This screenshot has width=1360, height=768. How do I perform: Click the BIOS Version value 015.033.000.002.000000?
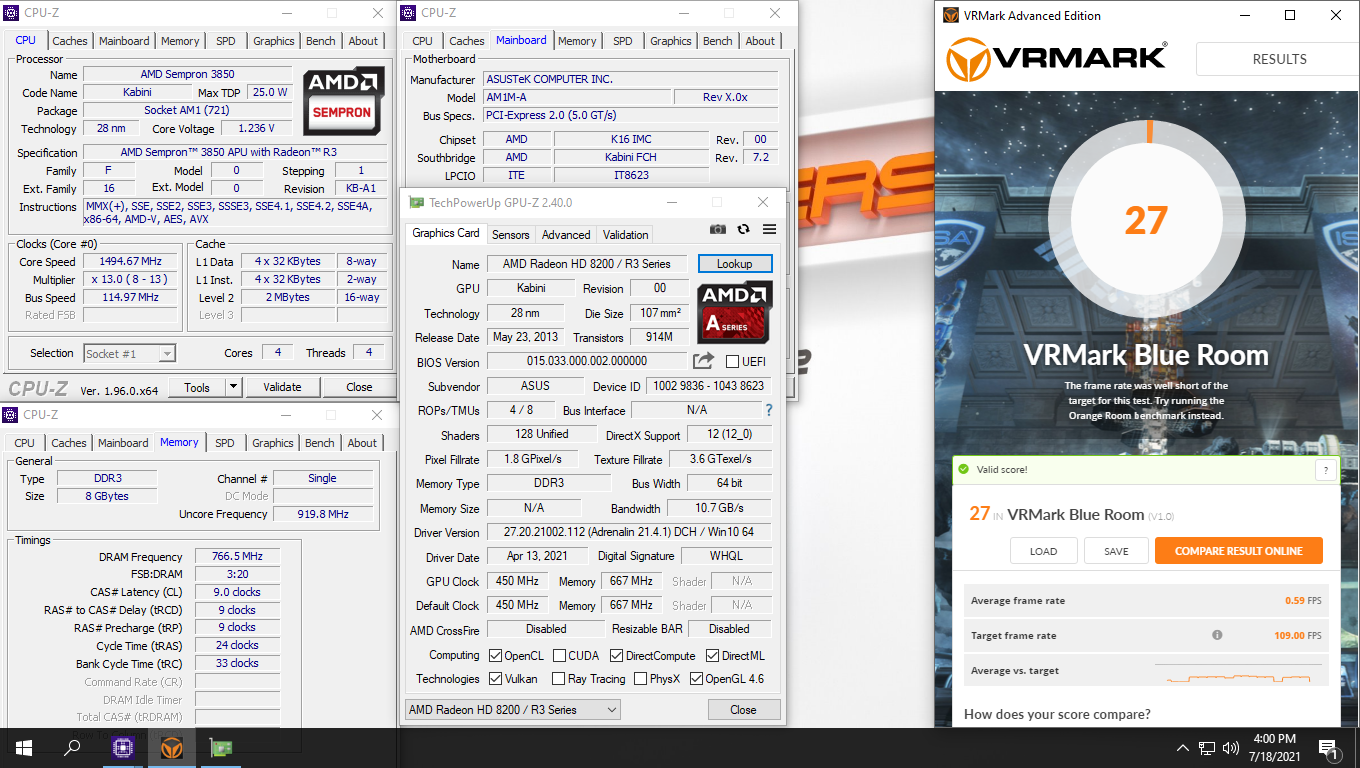587,361
